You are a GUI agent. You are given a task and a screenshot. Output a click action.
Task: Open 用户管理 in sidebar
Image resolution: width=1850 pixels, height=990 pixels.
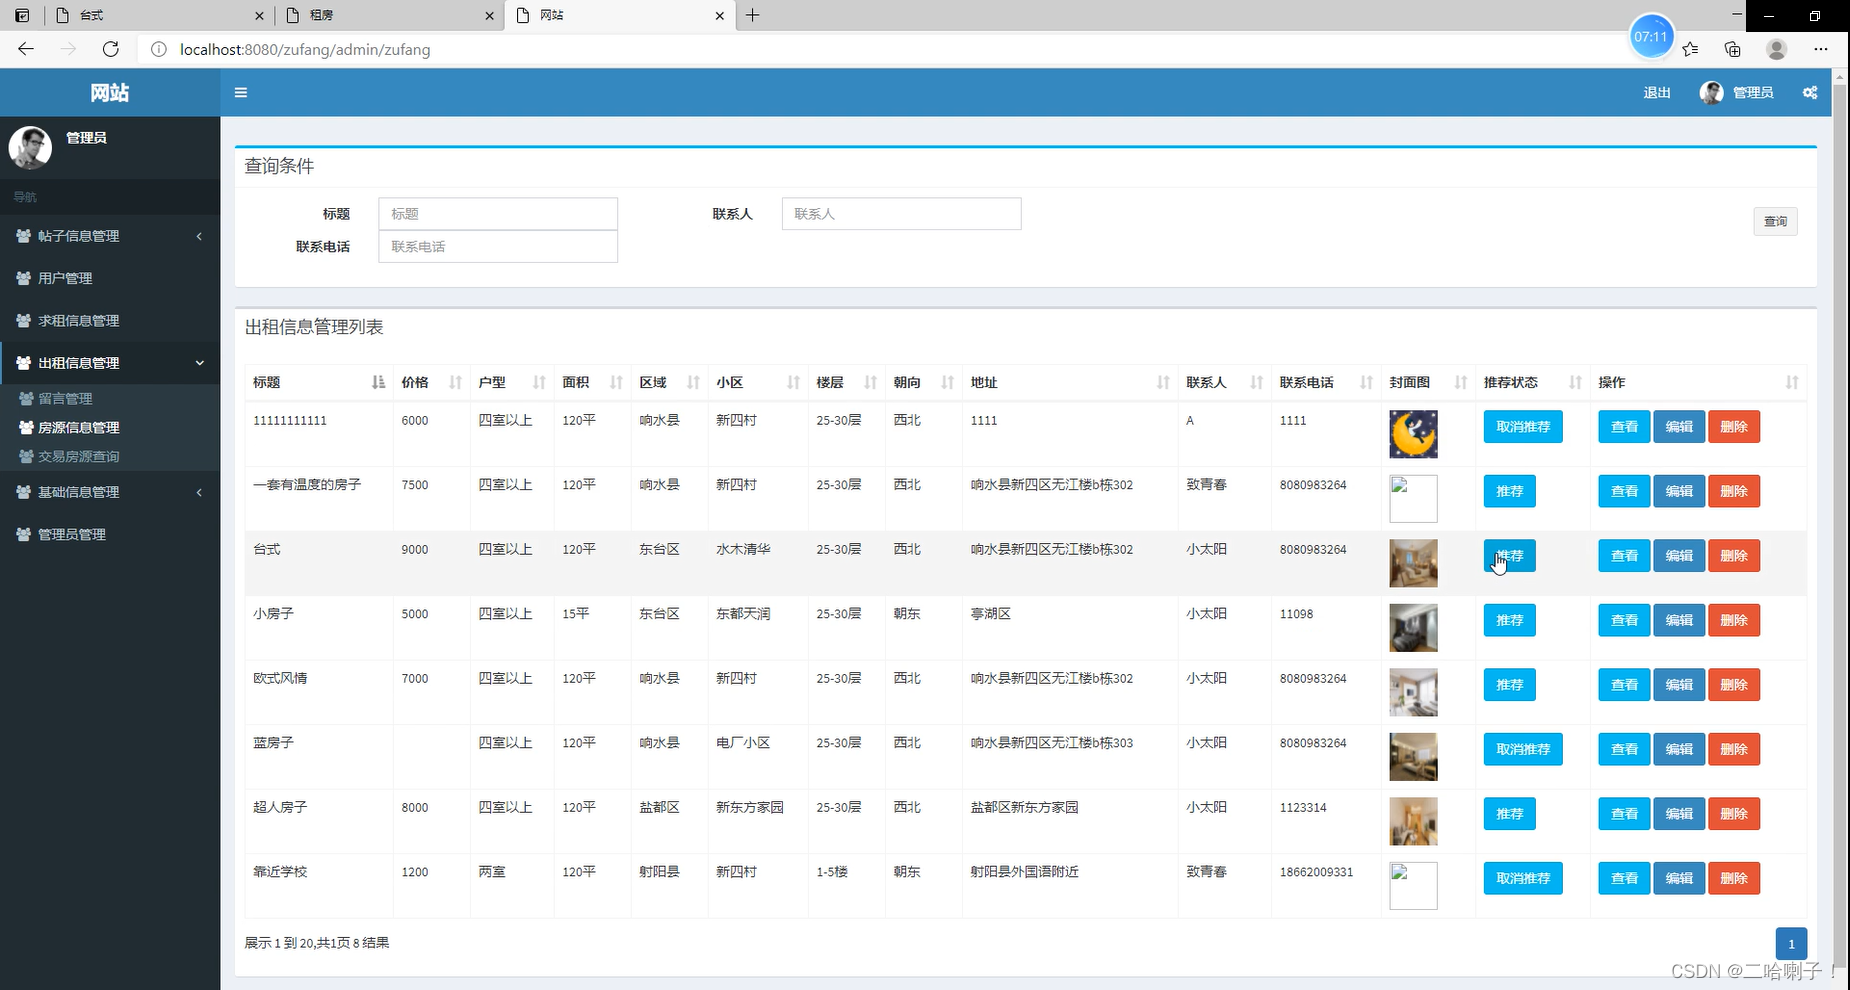(110, 278)
